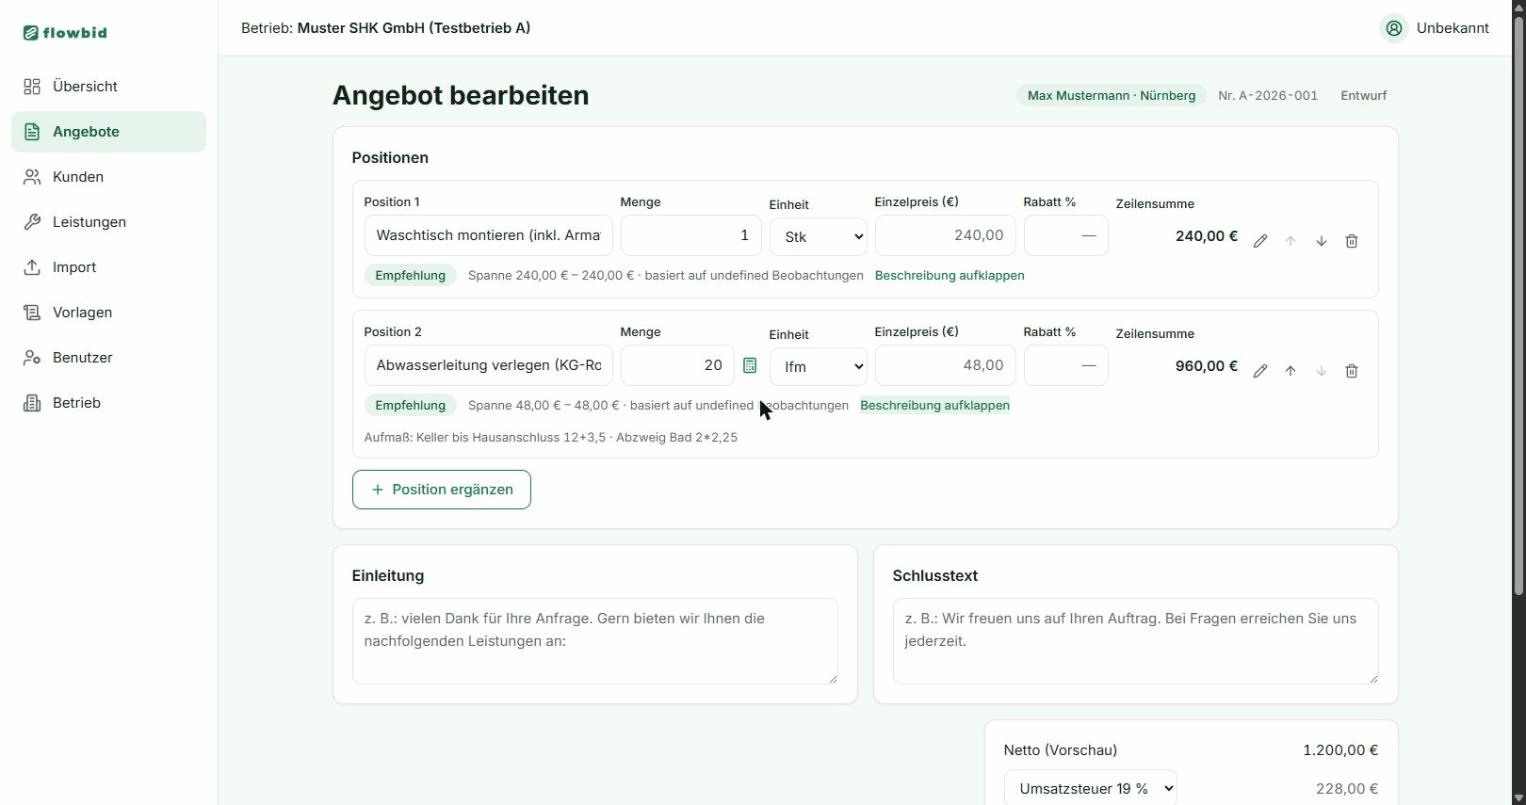Expand description for Position 1
Viewport: 1526px width, 805px height.
(949, 275)
